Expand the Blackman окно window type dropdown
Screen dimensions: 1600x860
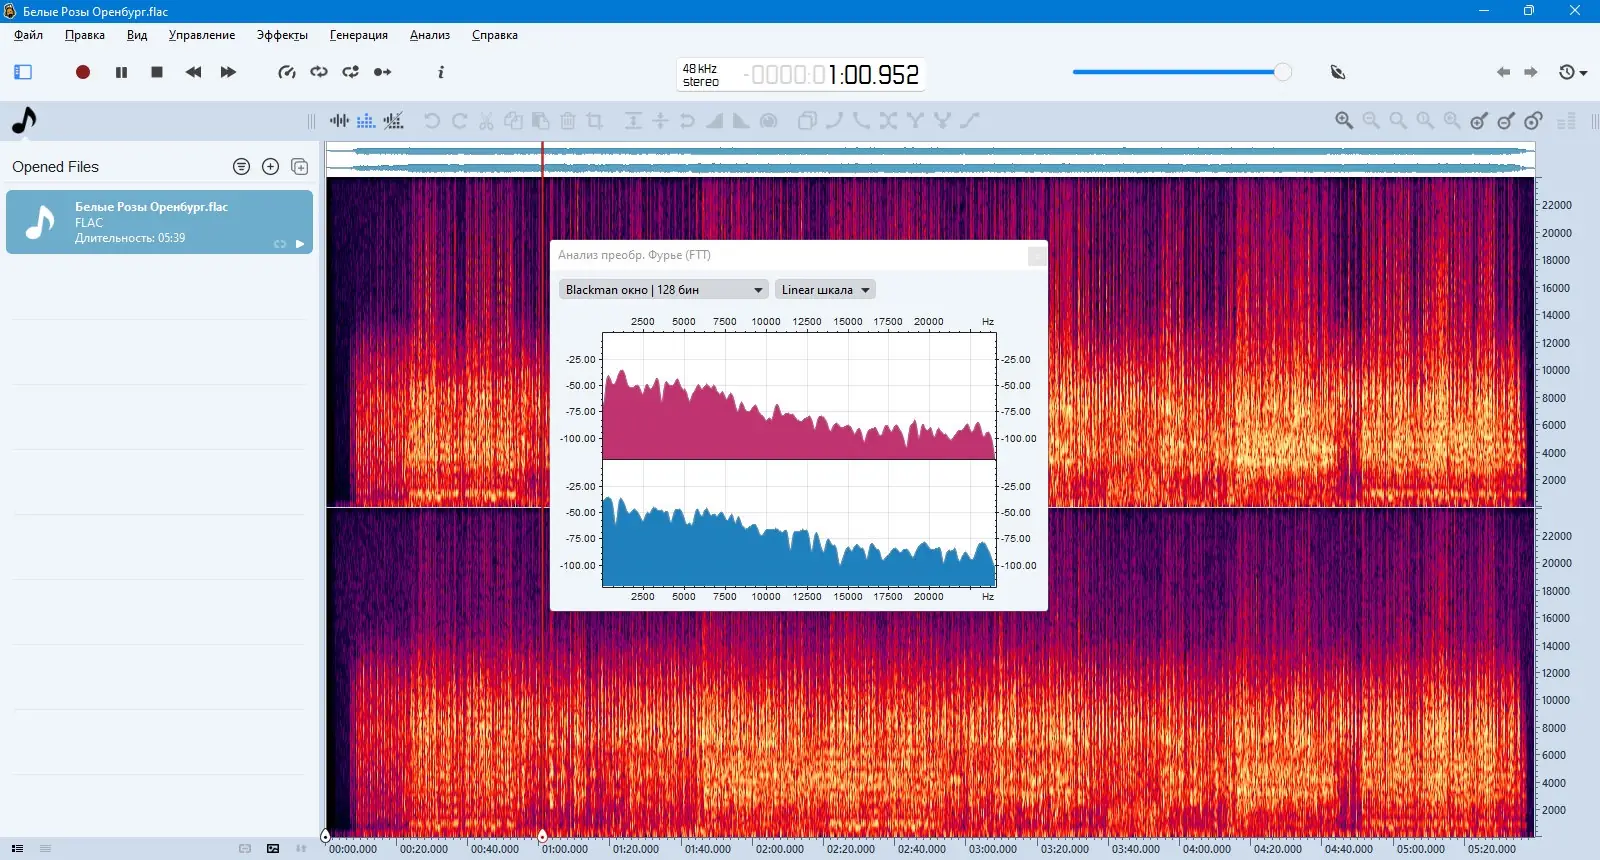[x=663, y=290]
